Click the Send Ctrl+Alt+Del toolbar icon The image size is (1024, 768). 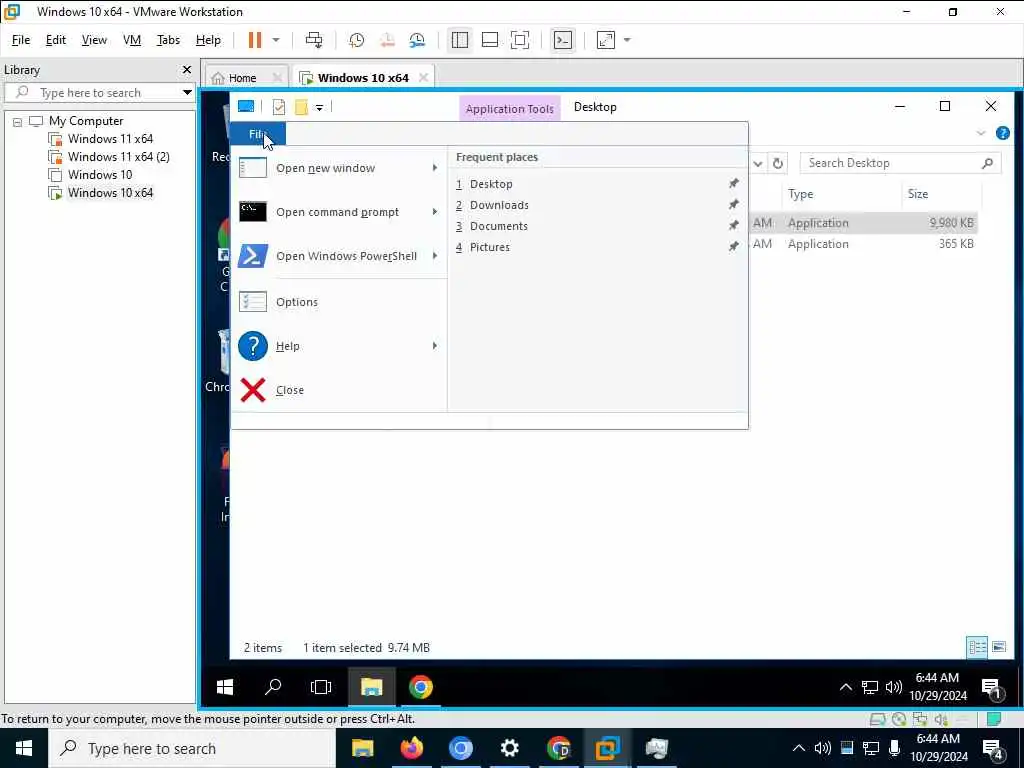tap(314, 40)
